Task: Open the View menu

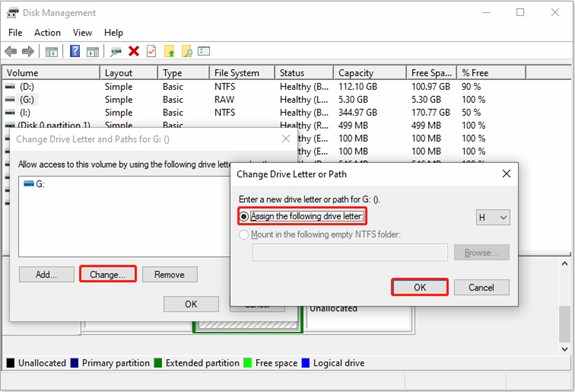Action: tap(82, 33)
